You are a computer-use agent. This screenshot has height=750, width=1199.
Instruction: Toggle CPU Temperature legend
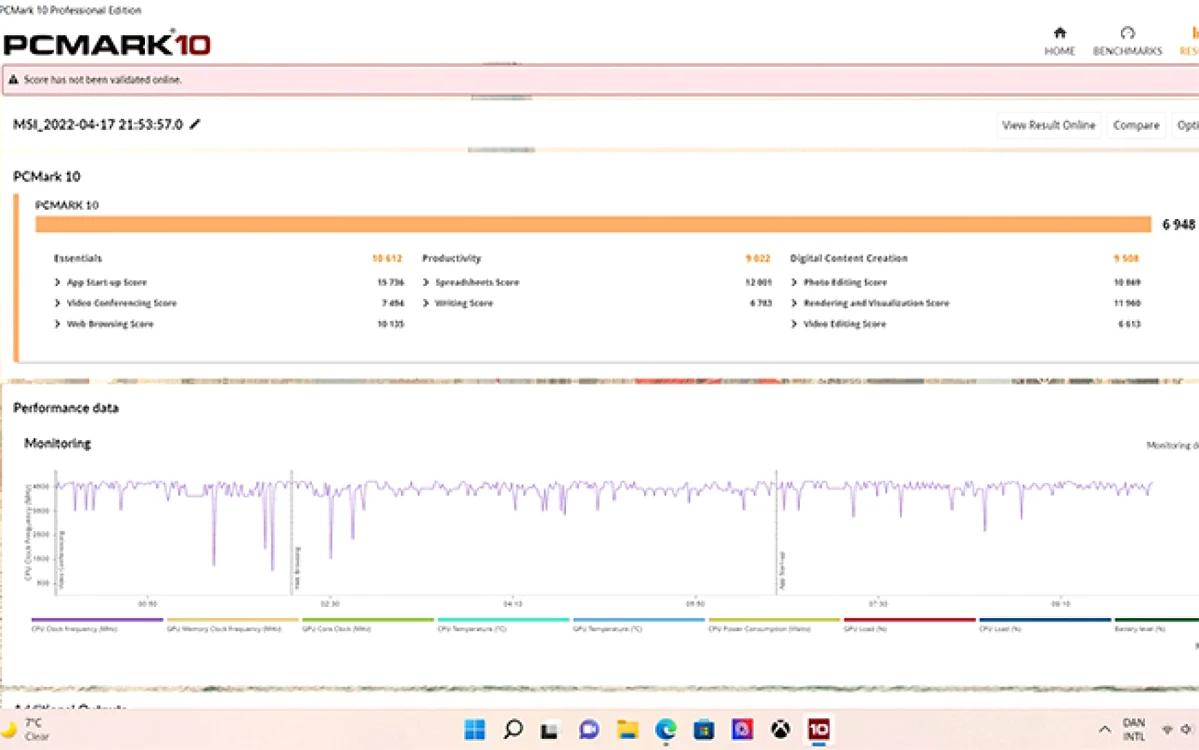pyautogui.click(x=503, y=625)
